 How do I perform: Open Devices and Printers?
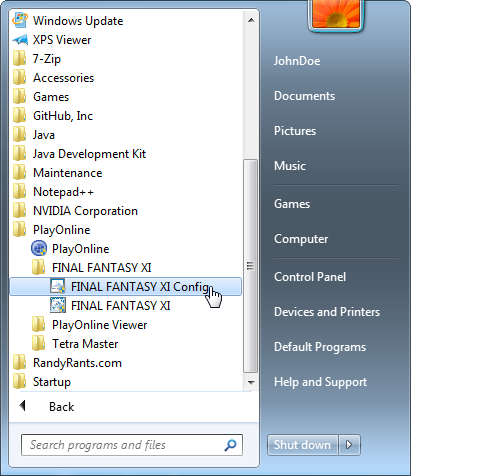coord(327,312)
